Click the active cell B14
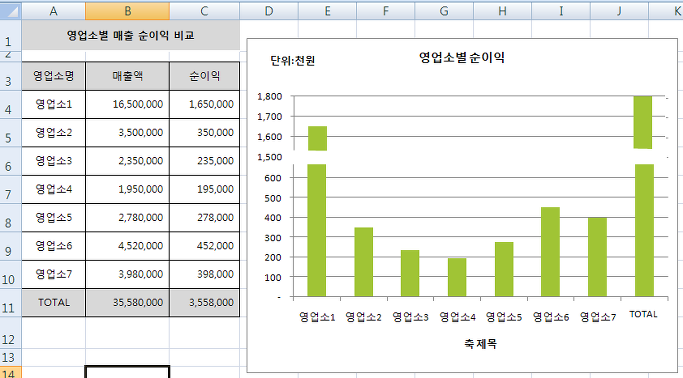The height and width of the screenshot is (378, 683). click(x=128, y=372)
